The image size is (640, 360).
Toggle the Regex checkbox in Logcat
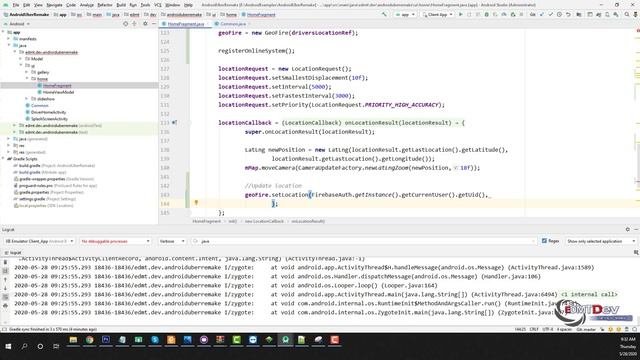coord(544,241)
